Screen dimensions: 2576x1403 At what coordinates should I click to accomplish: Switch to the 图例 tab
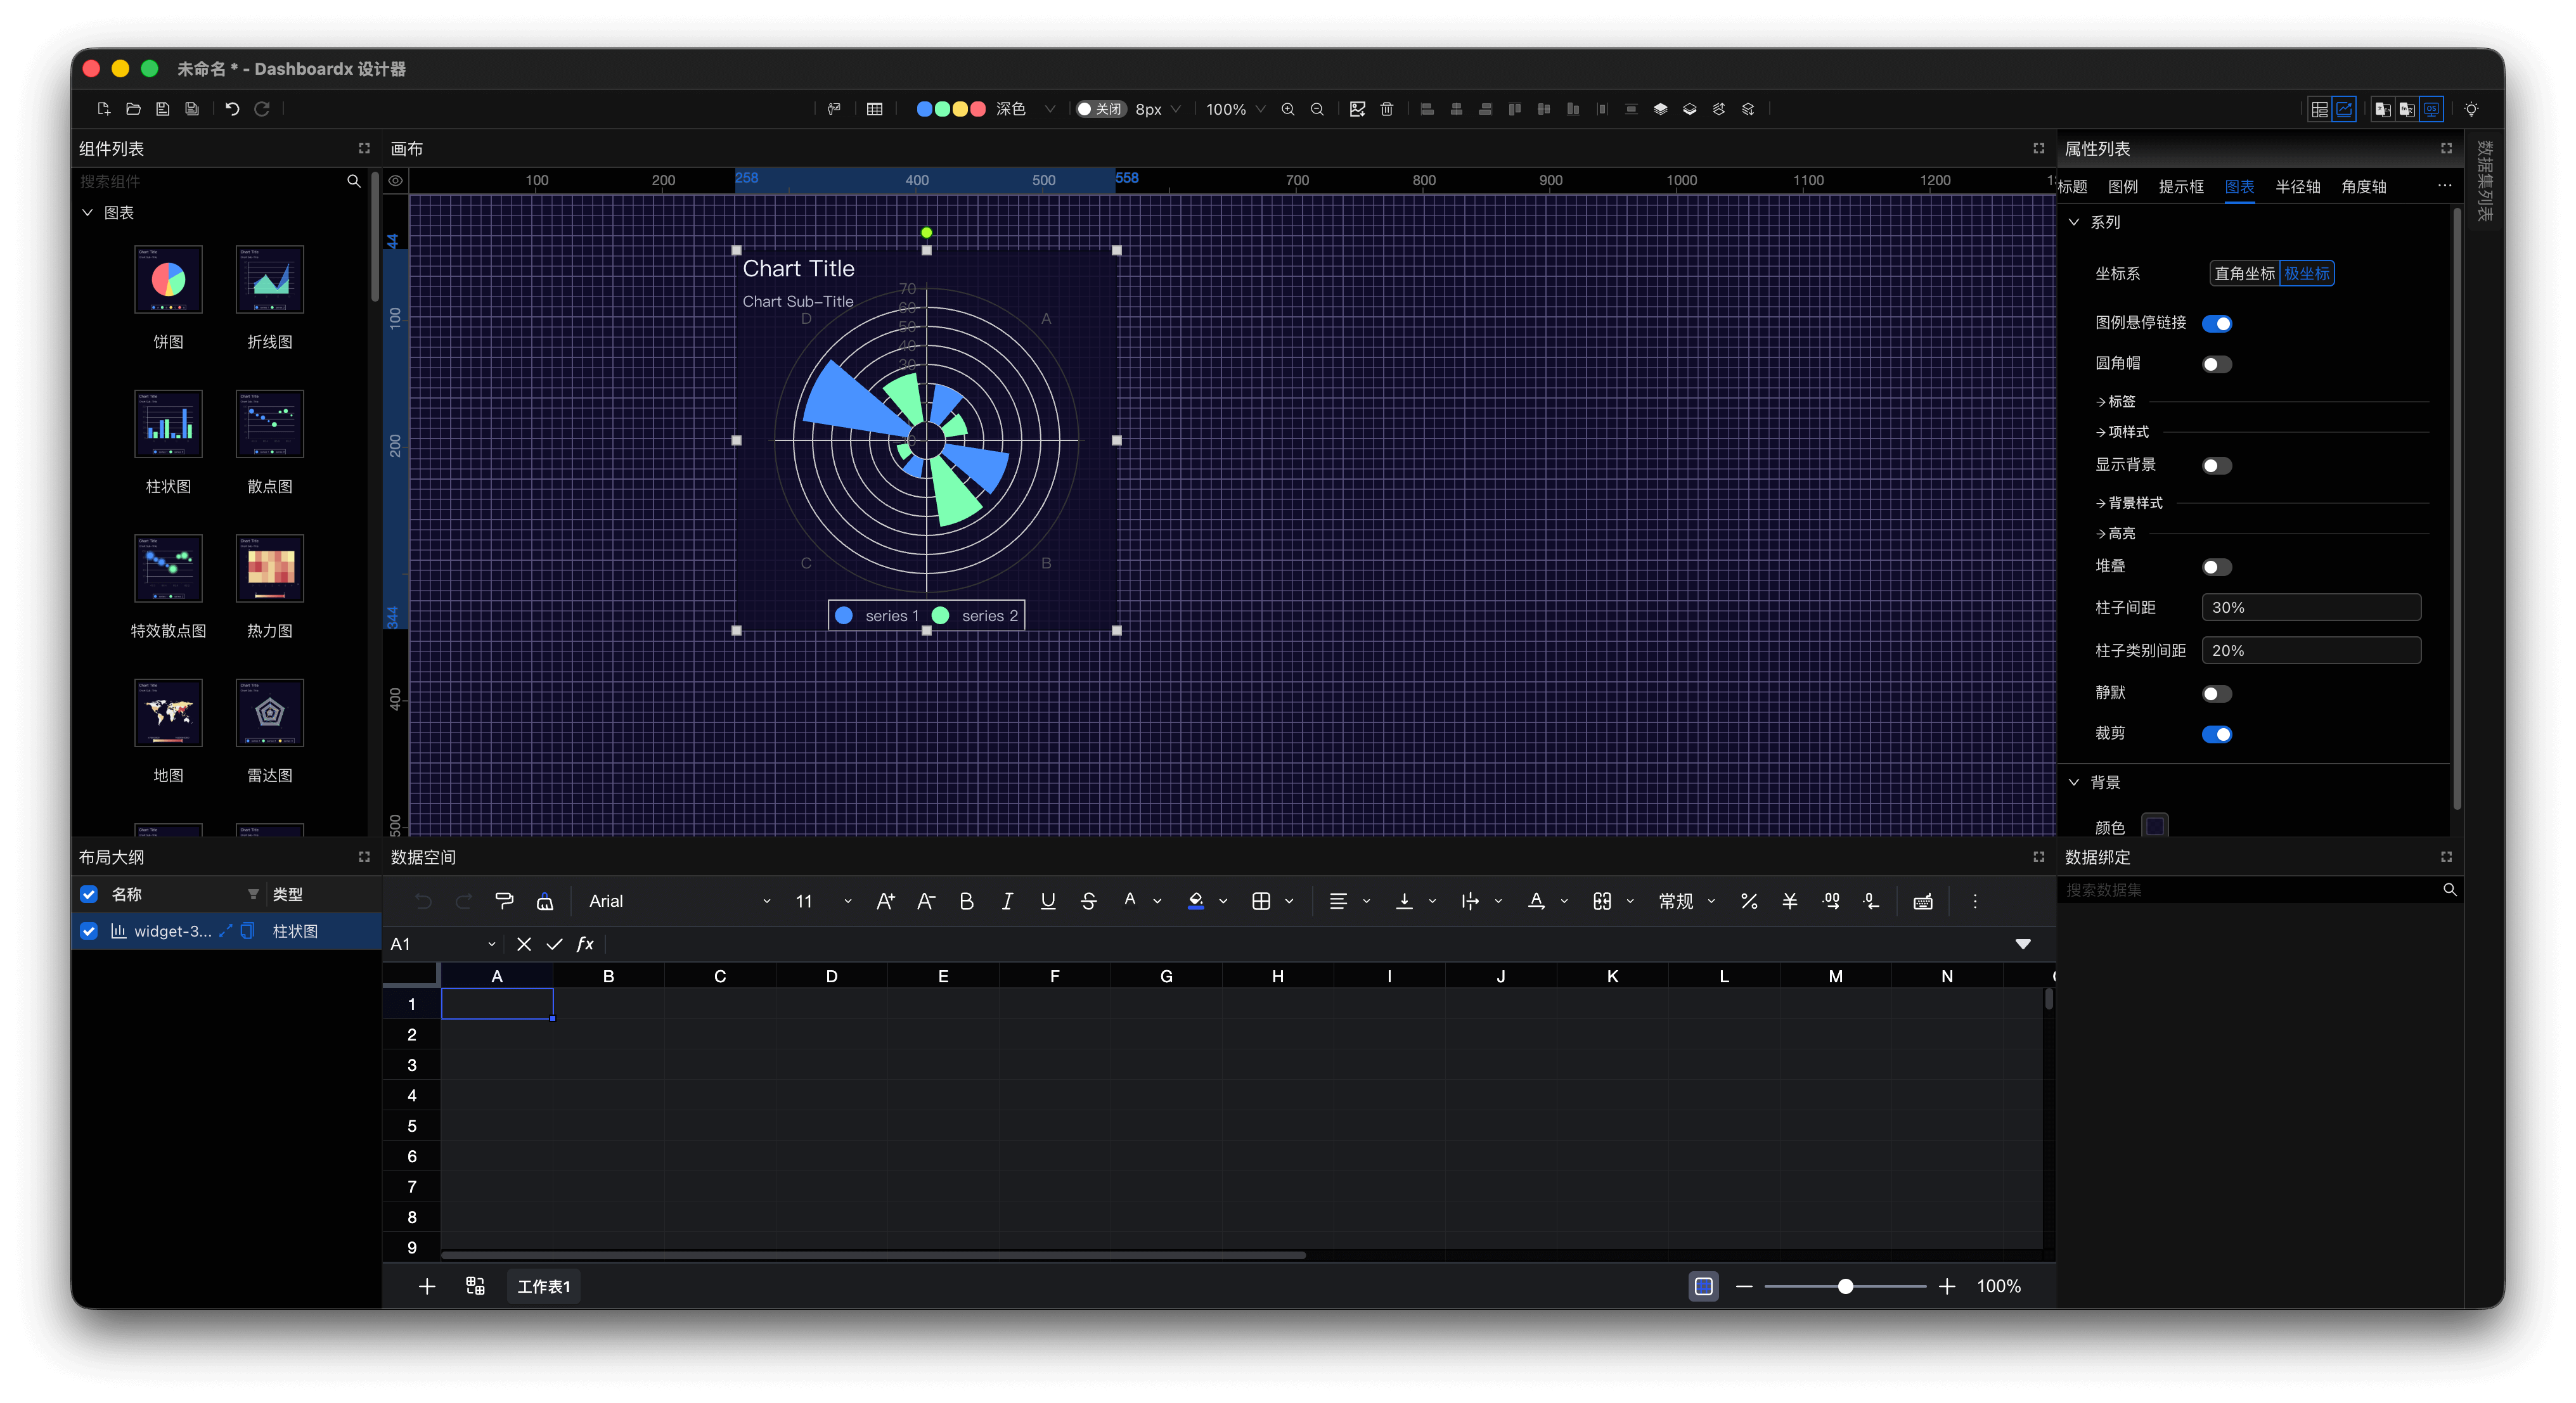coord(2122,187)
